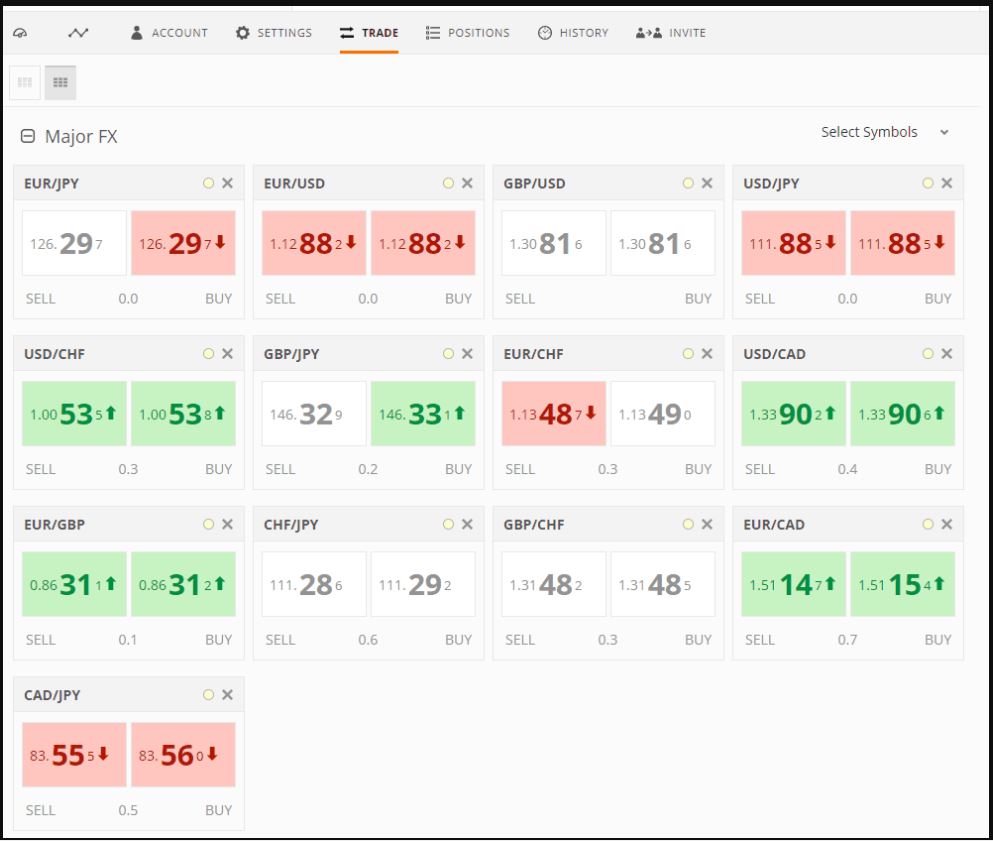Select the dense tile grid view icon
This screenshot has width=993, height=841.
pos(59,84)
